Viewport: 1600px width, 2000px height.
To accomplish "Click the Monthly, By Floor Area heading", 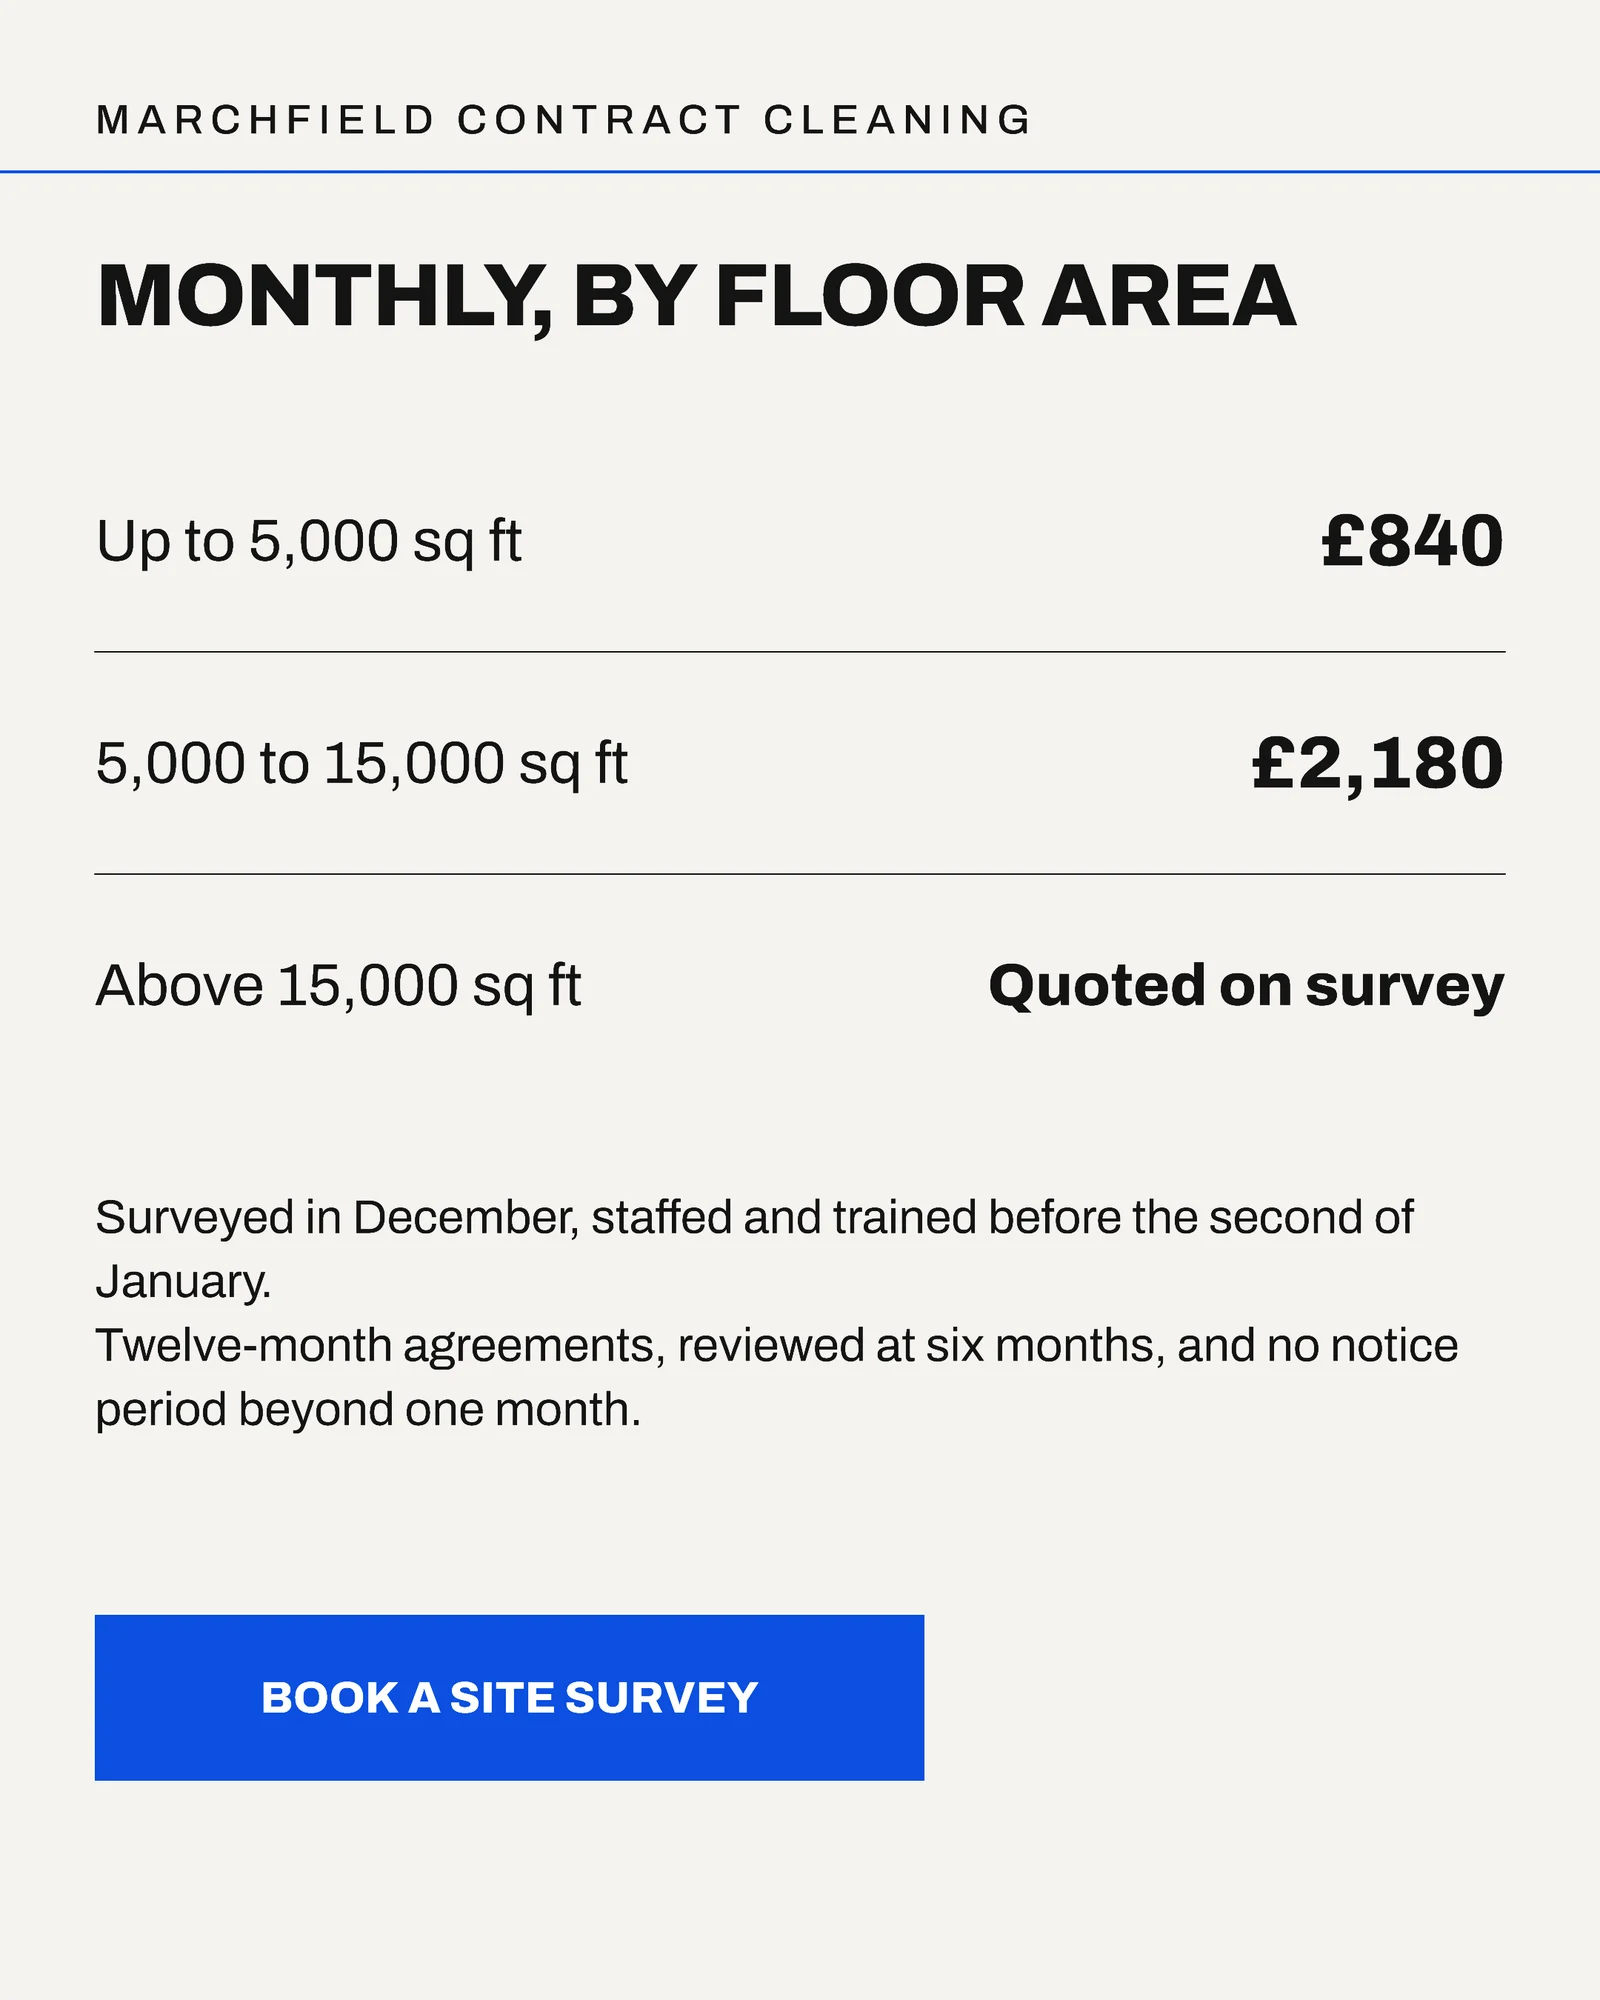I will click(696, 296).
